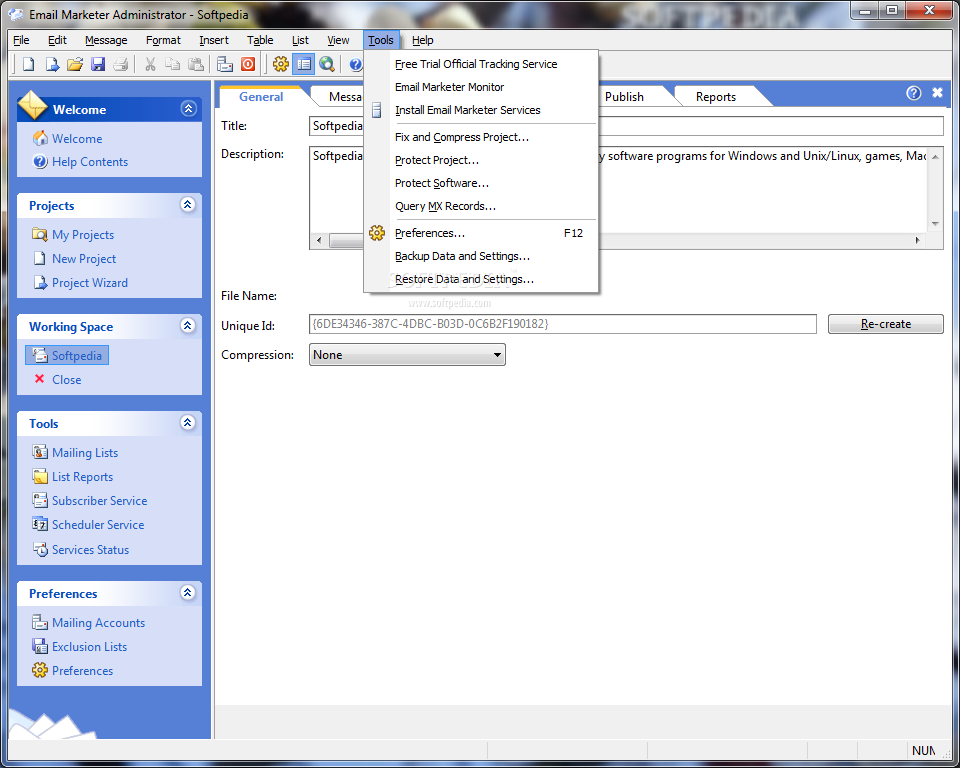
Task: Open the List Reports link
Action: tap(83, 476)
